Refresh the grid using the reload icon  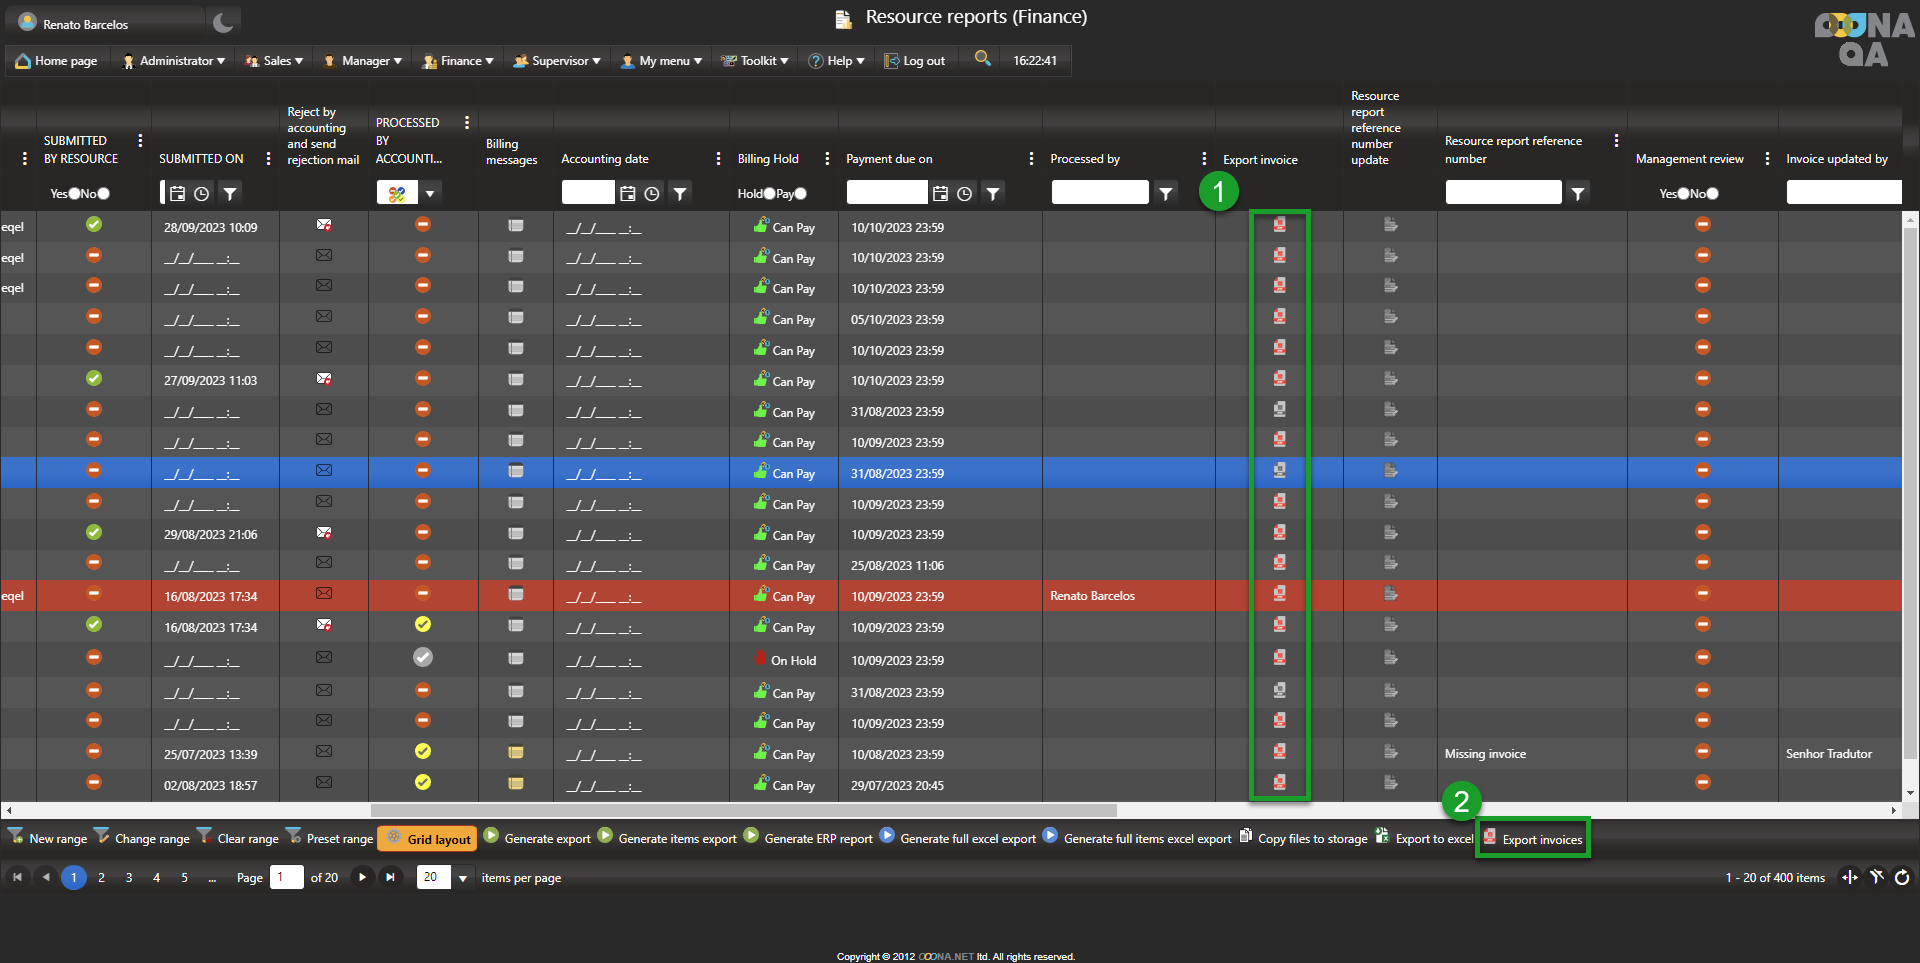pos(1902,878)
